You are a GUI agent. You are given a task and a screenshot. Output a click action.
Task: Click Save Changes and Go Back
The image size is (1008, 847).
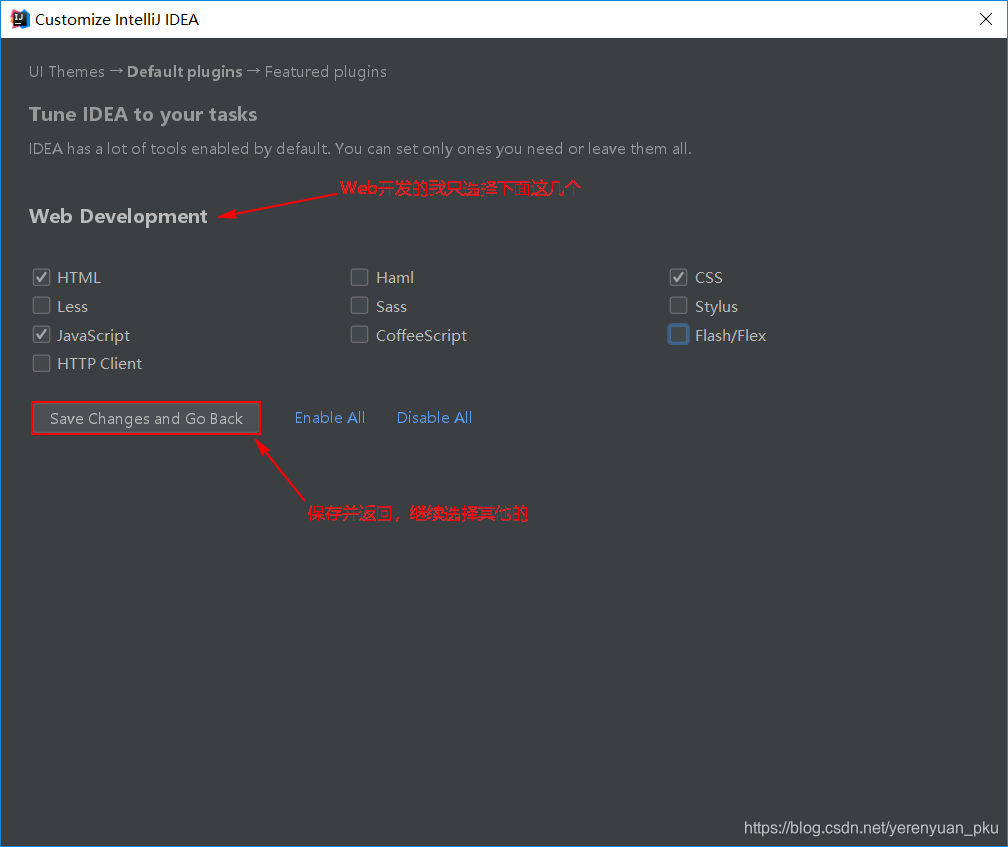point(146,418)
